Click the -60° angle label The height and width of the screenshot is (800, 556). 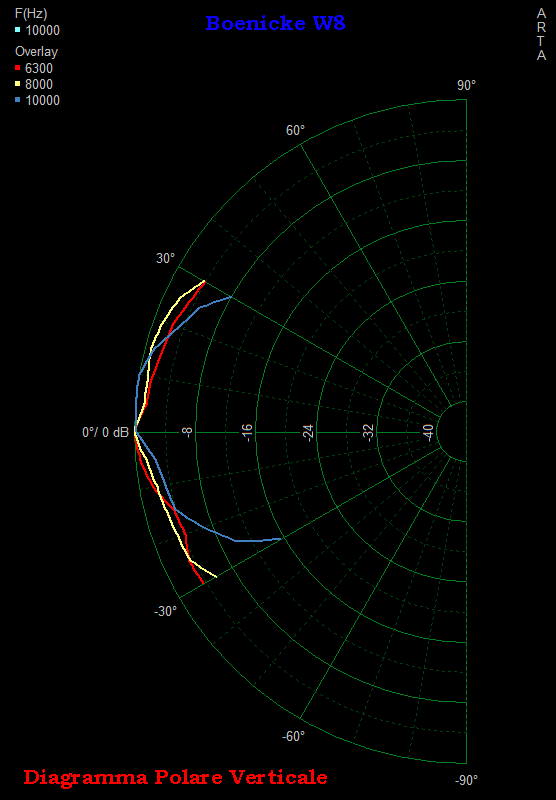click(x=293, y=736)
